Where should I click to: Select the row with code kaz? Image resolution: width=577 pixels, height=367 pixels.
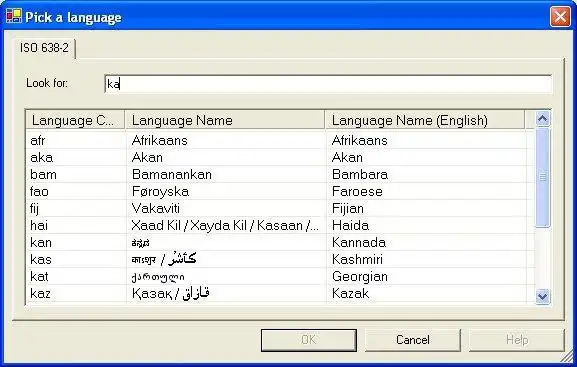pos(280,293)
